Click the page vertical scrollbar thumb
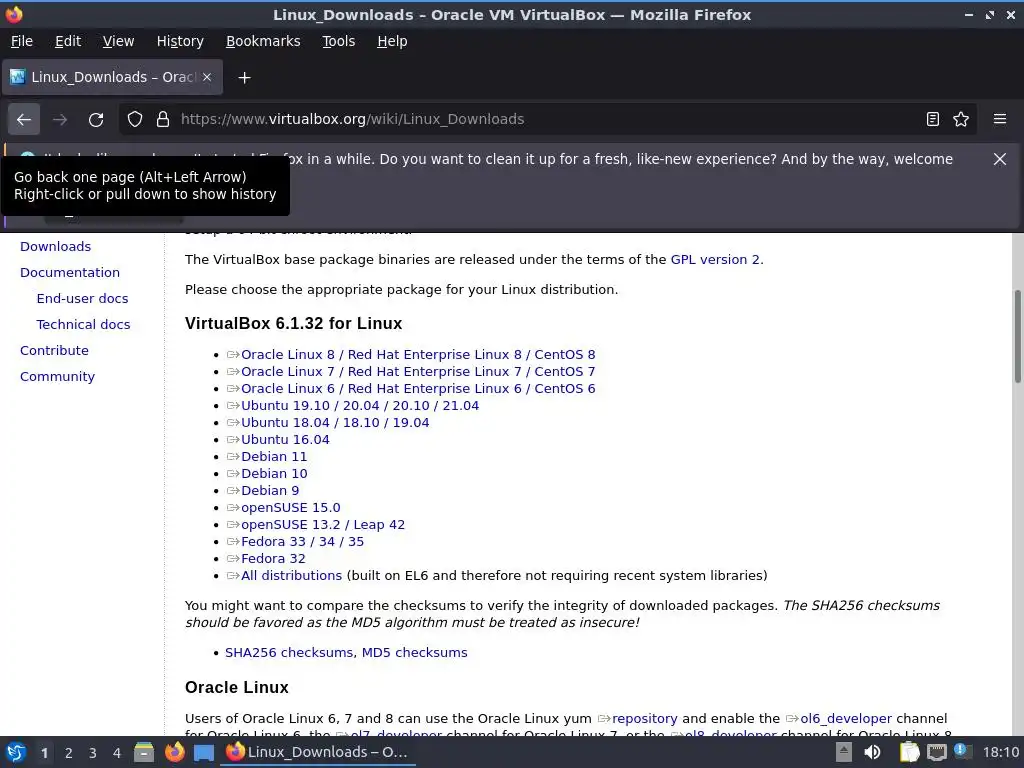Image resolution: width=1024 pixels, height=768 pixels. coord(1017,336)
